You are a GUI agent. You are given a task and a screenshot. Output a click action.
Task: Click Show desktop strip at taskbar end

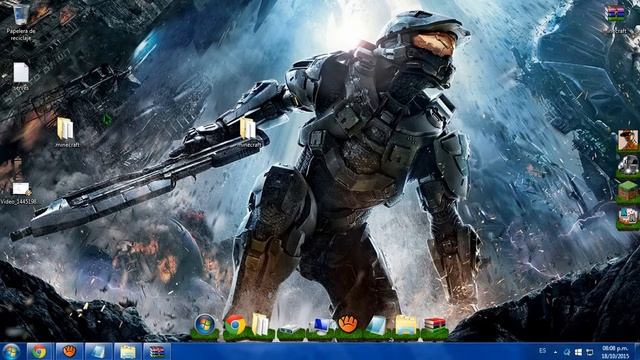tap(637, 352)
